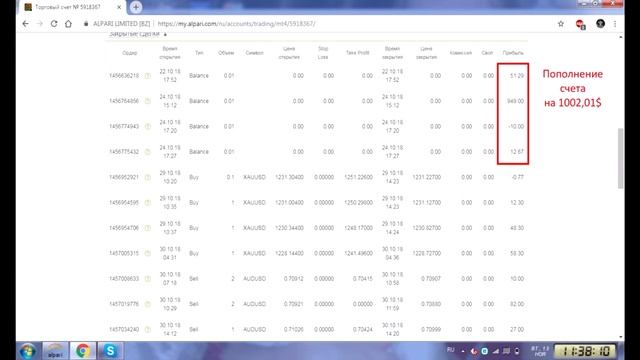View the site security lock info
This screenshot has width=640, height=360.
(86, 24)
